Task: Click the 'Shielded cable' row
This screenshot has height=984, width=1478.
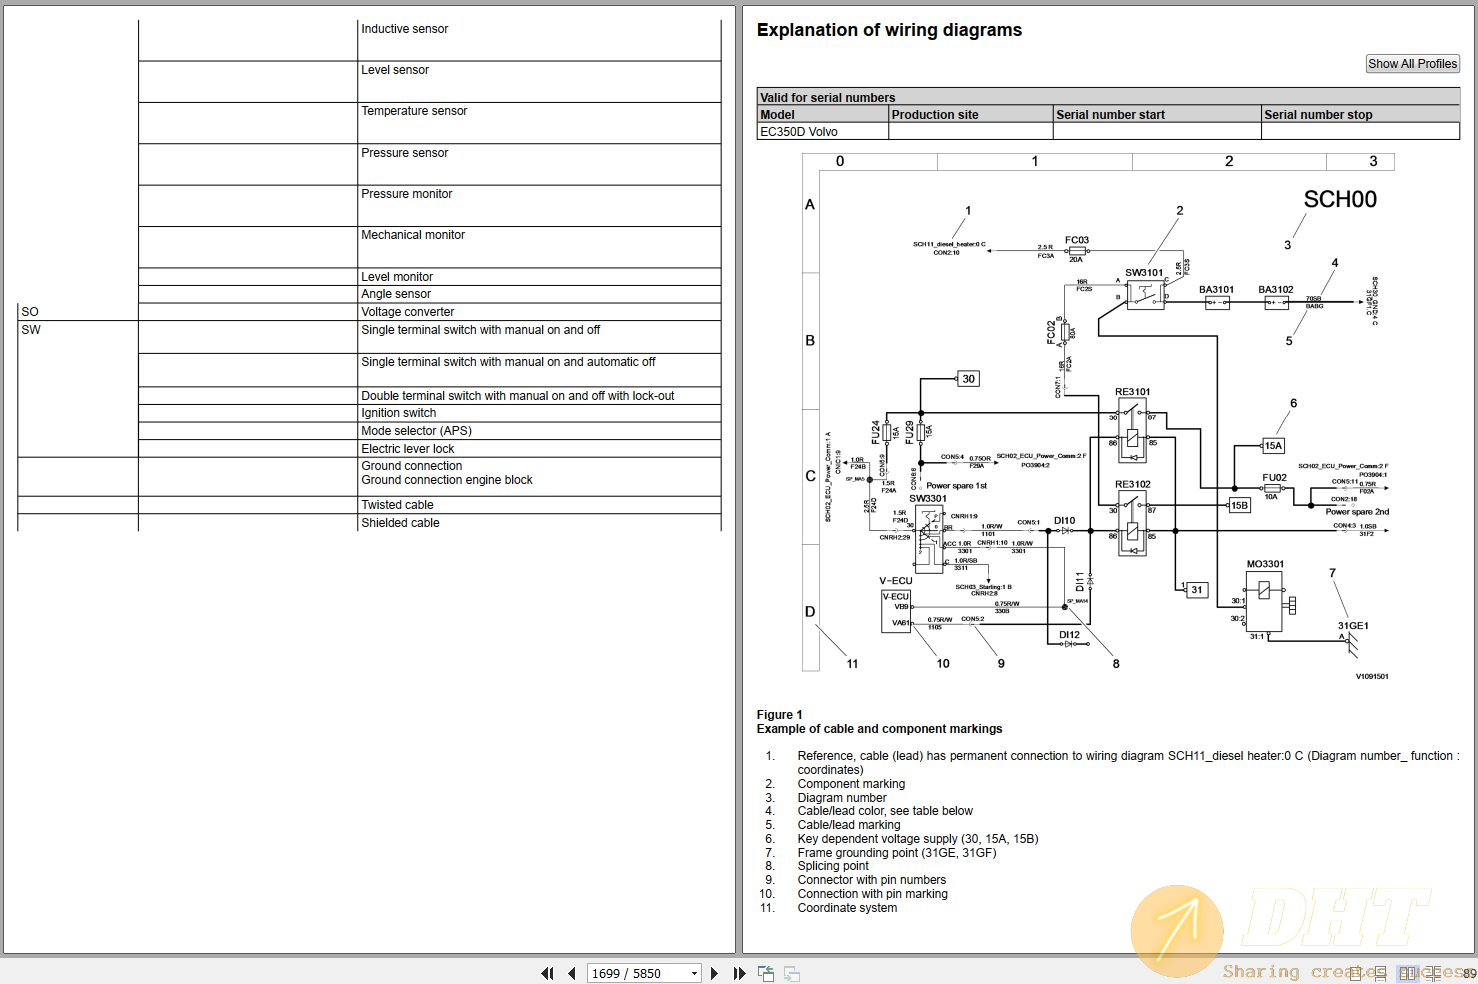Action: click(x=539, y=523)
